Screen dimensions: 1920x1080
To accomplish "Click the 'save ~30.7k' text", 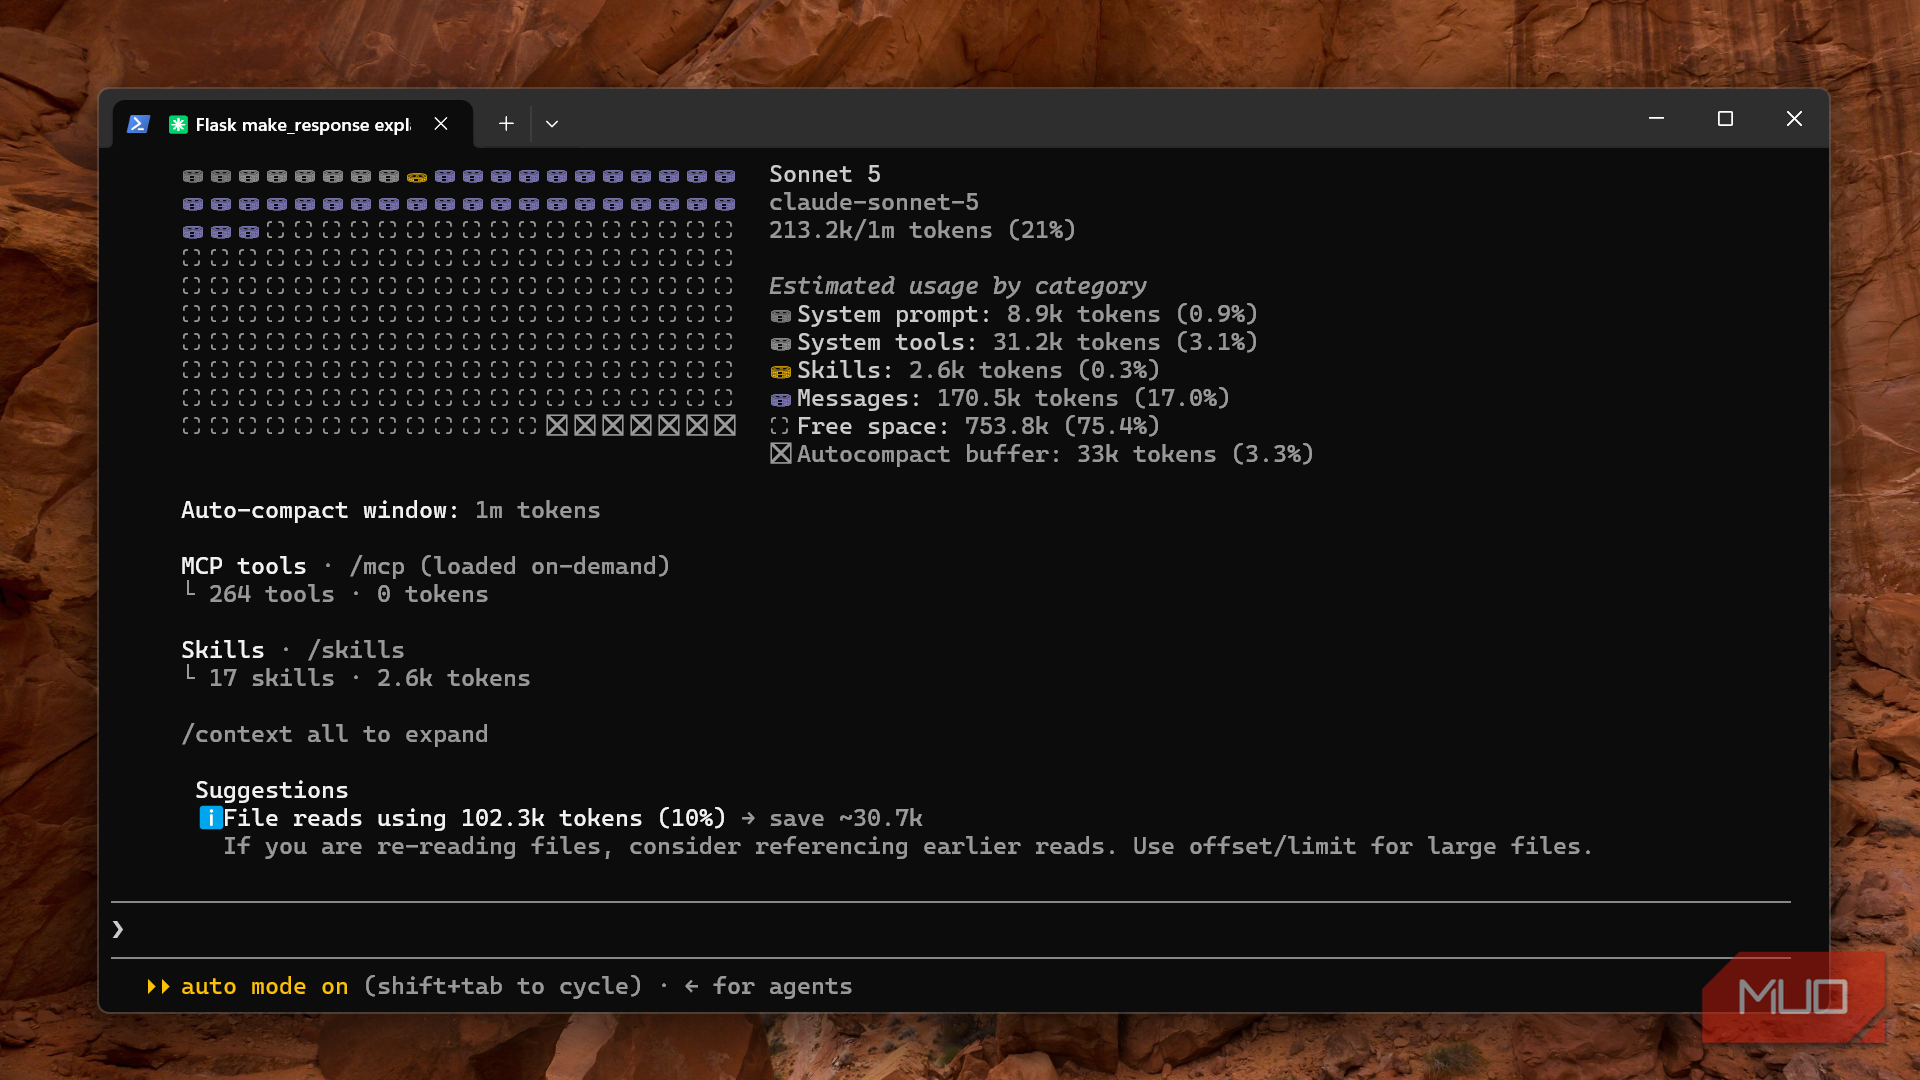I will pyautogui.click(x=846, y=818).
